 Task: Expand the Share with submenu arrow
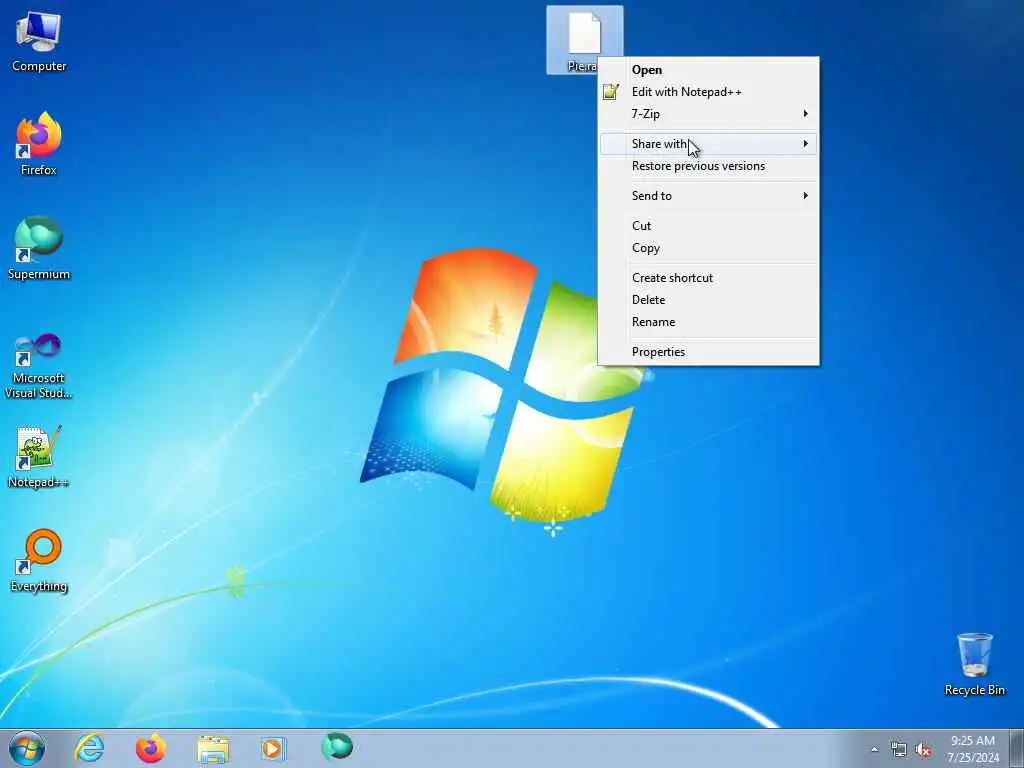click(806, 144)
